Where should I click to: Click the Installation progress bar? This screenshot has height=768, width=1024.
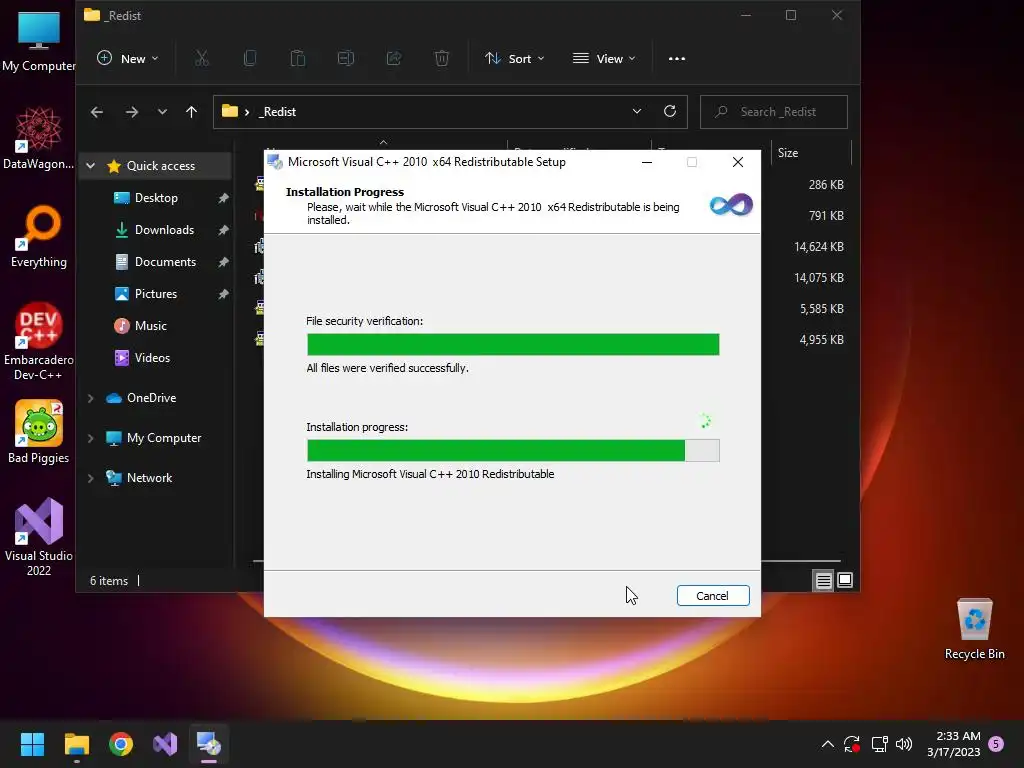513,451
